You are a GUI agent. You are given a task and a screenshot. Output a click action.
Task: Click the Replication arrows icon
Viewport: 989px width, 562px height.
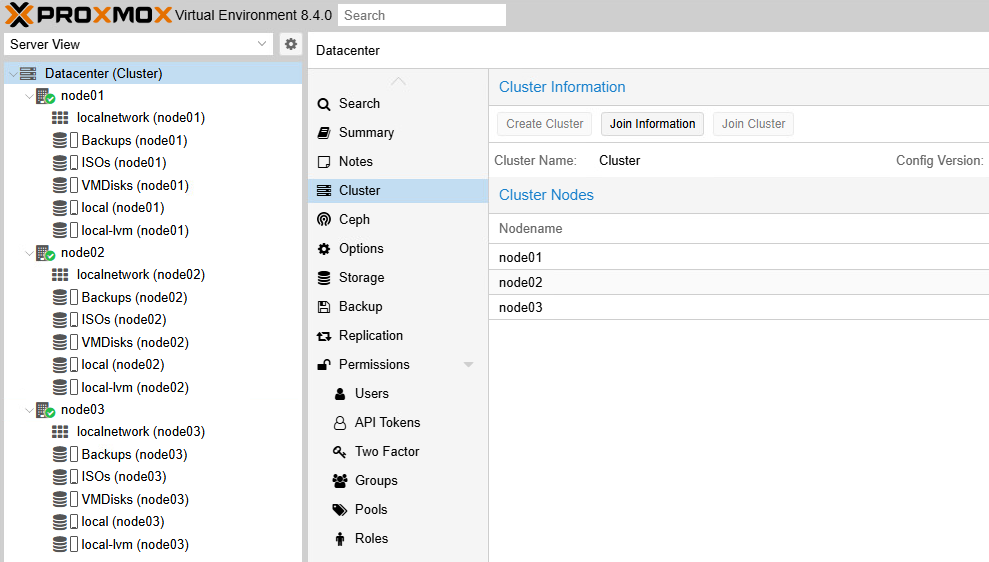[x=323, y=336]
